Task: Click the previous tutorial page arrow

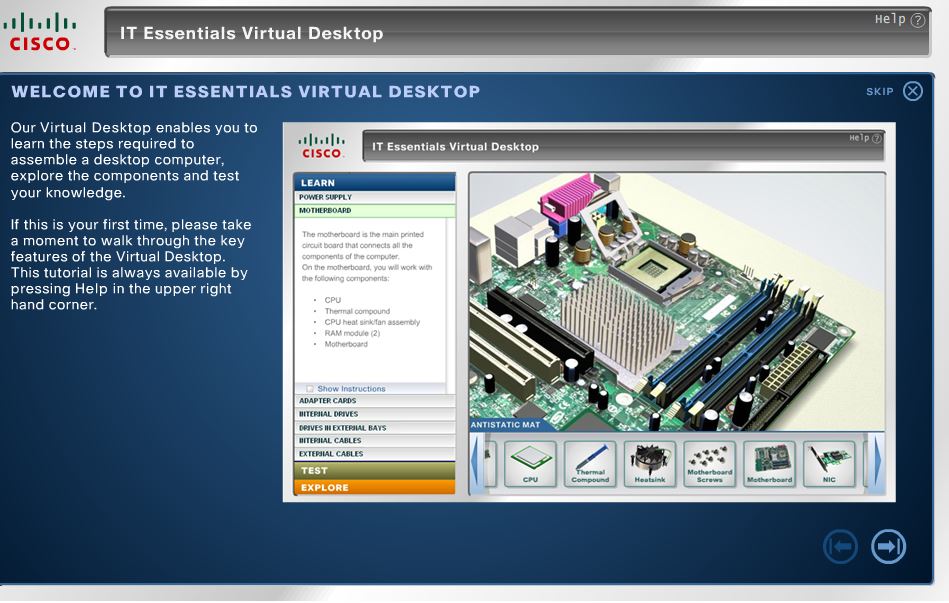Action: point(840,546)
